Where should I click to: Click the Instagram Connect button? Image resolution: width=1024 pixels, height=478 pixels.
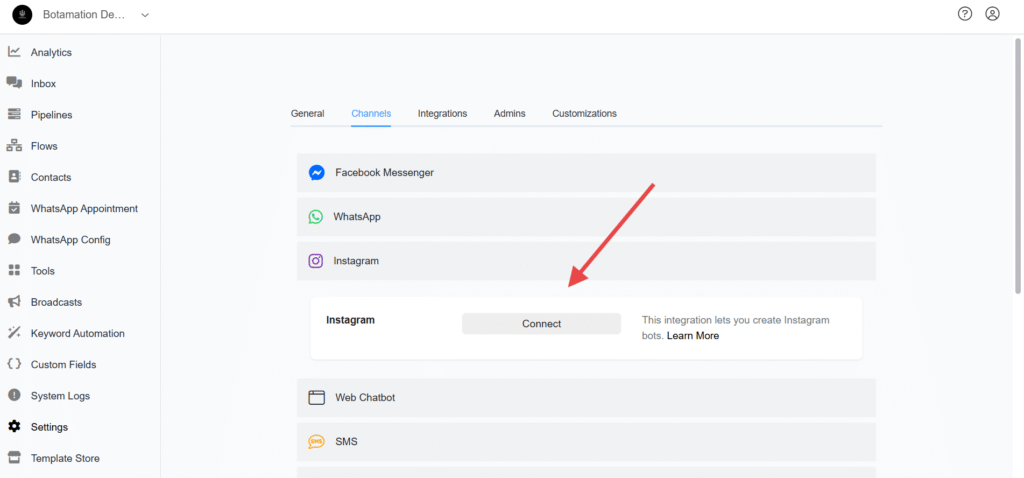(541, 323)
